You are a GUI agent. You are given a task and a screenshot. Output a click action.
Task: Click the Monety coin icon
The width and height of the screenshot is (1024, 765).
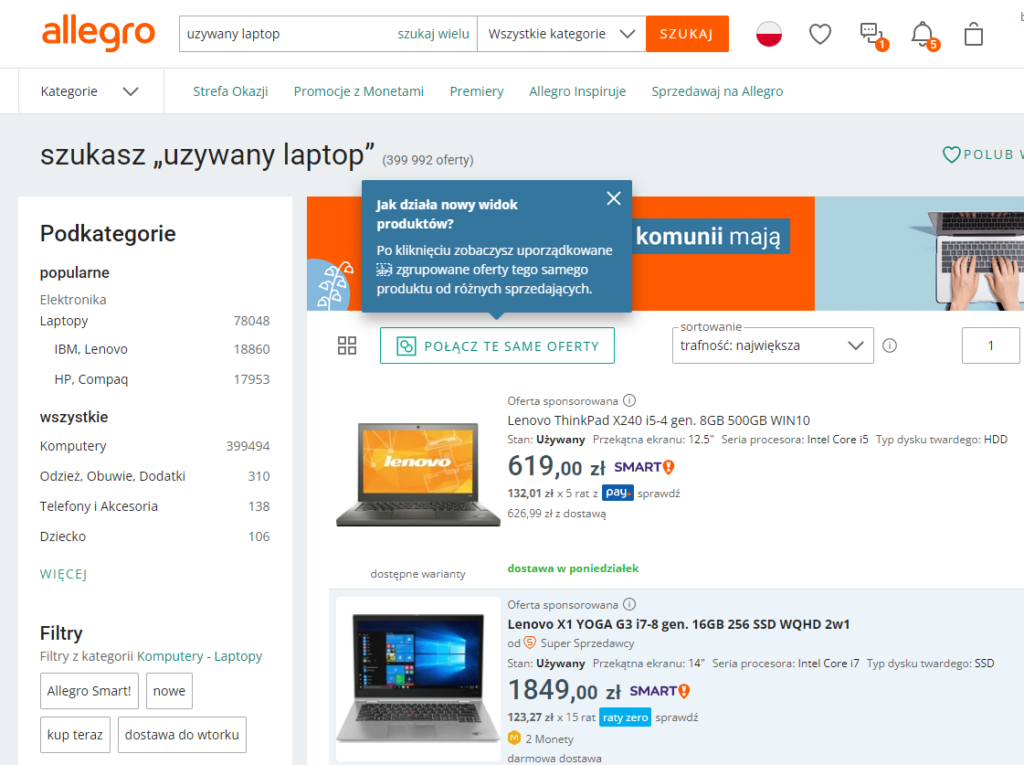pos(515,738)
